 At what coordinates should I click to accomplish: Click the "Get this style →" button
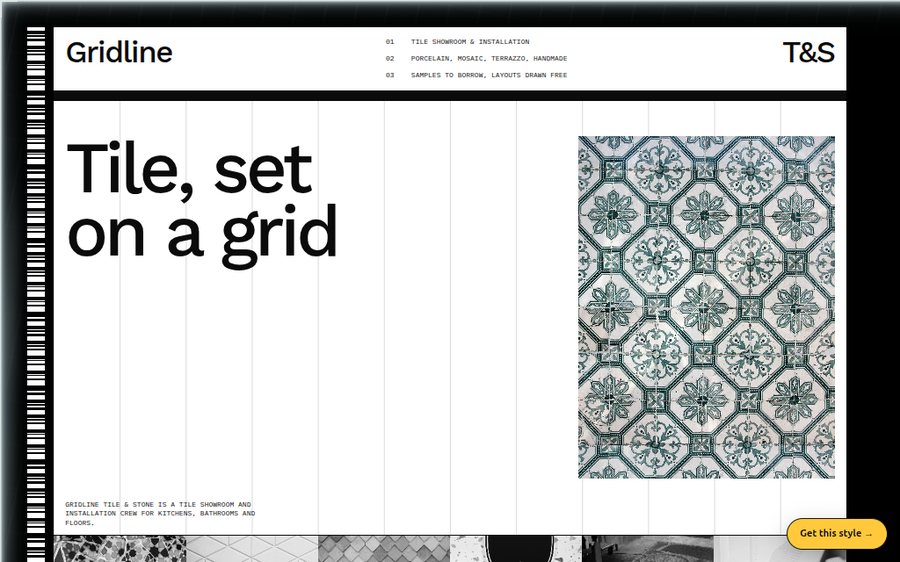click(x=836, y=533)
